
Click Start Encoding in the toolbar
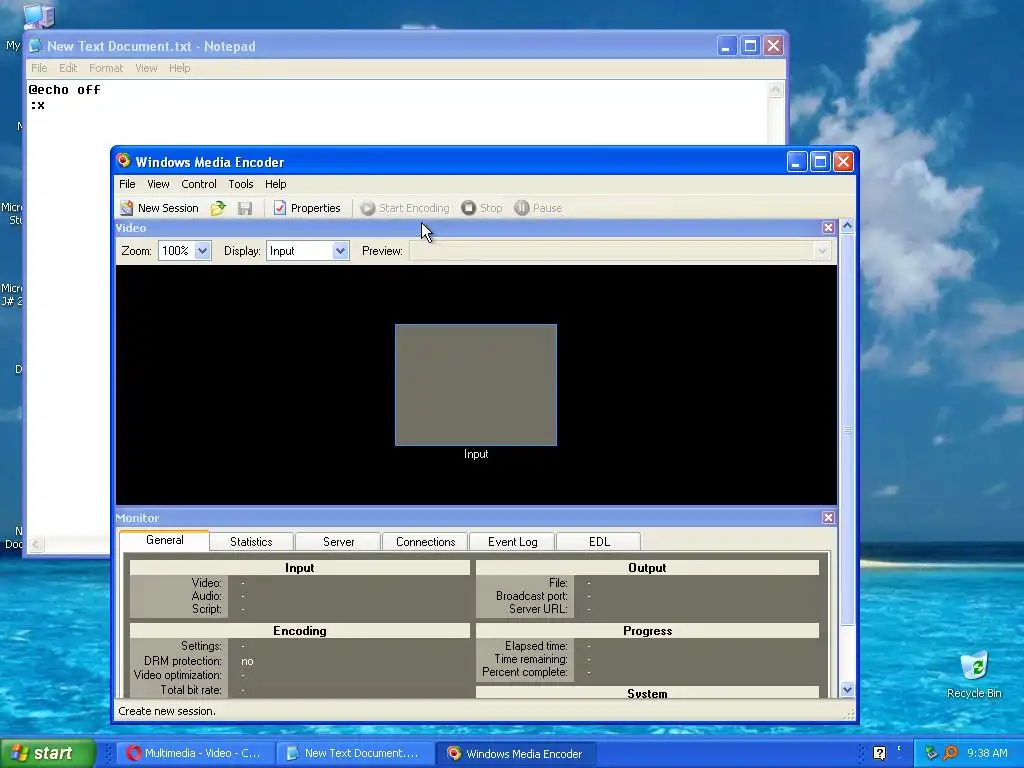click(405, 208)
